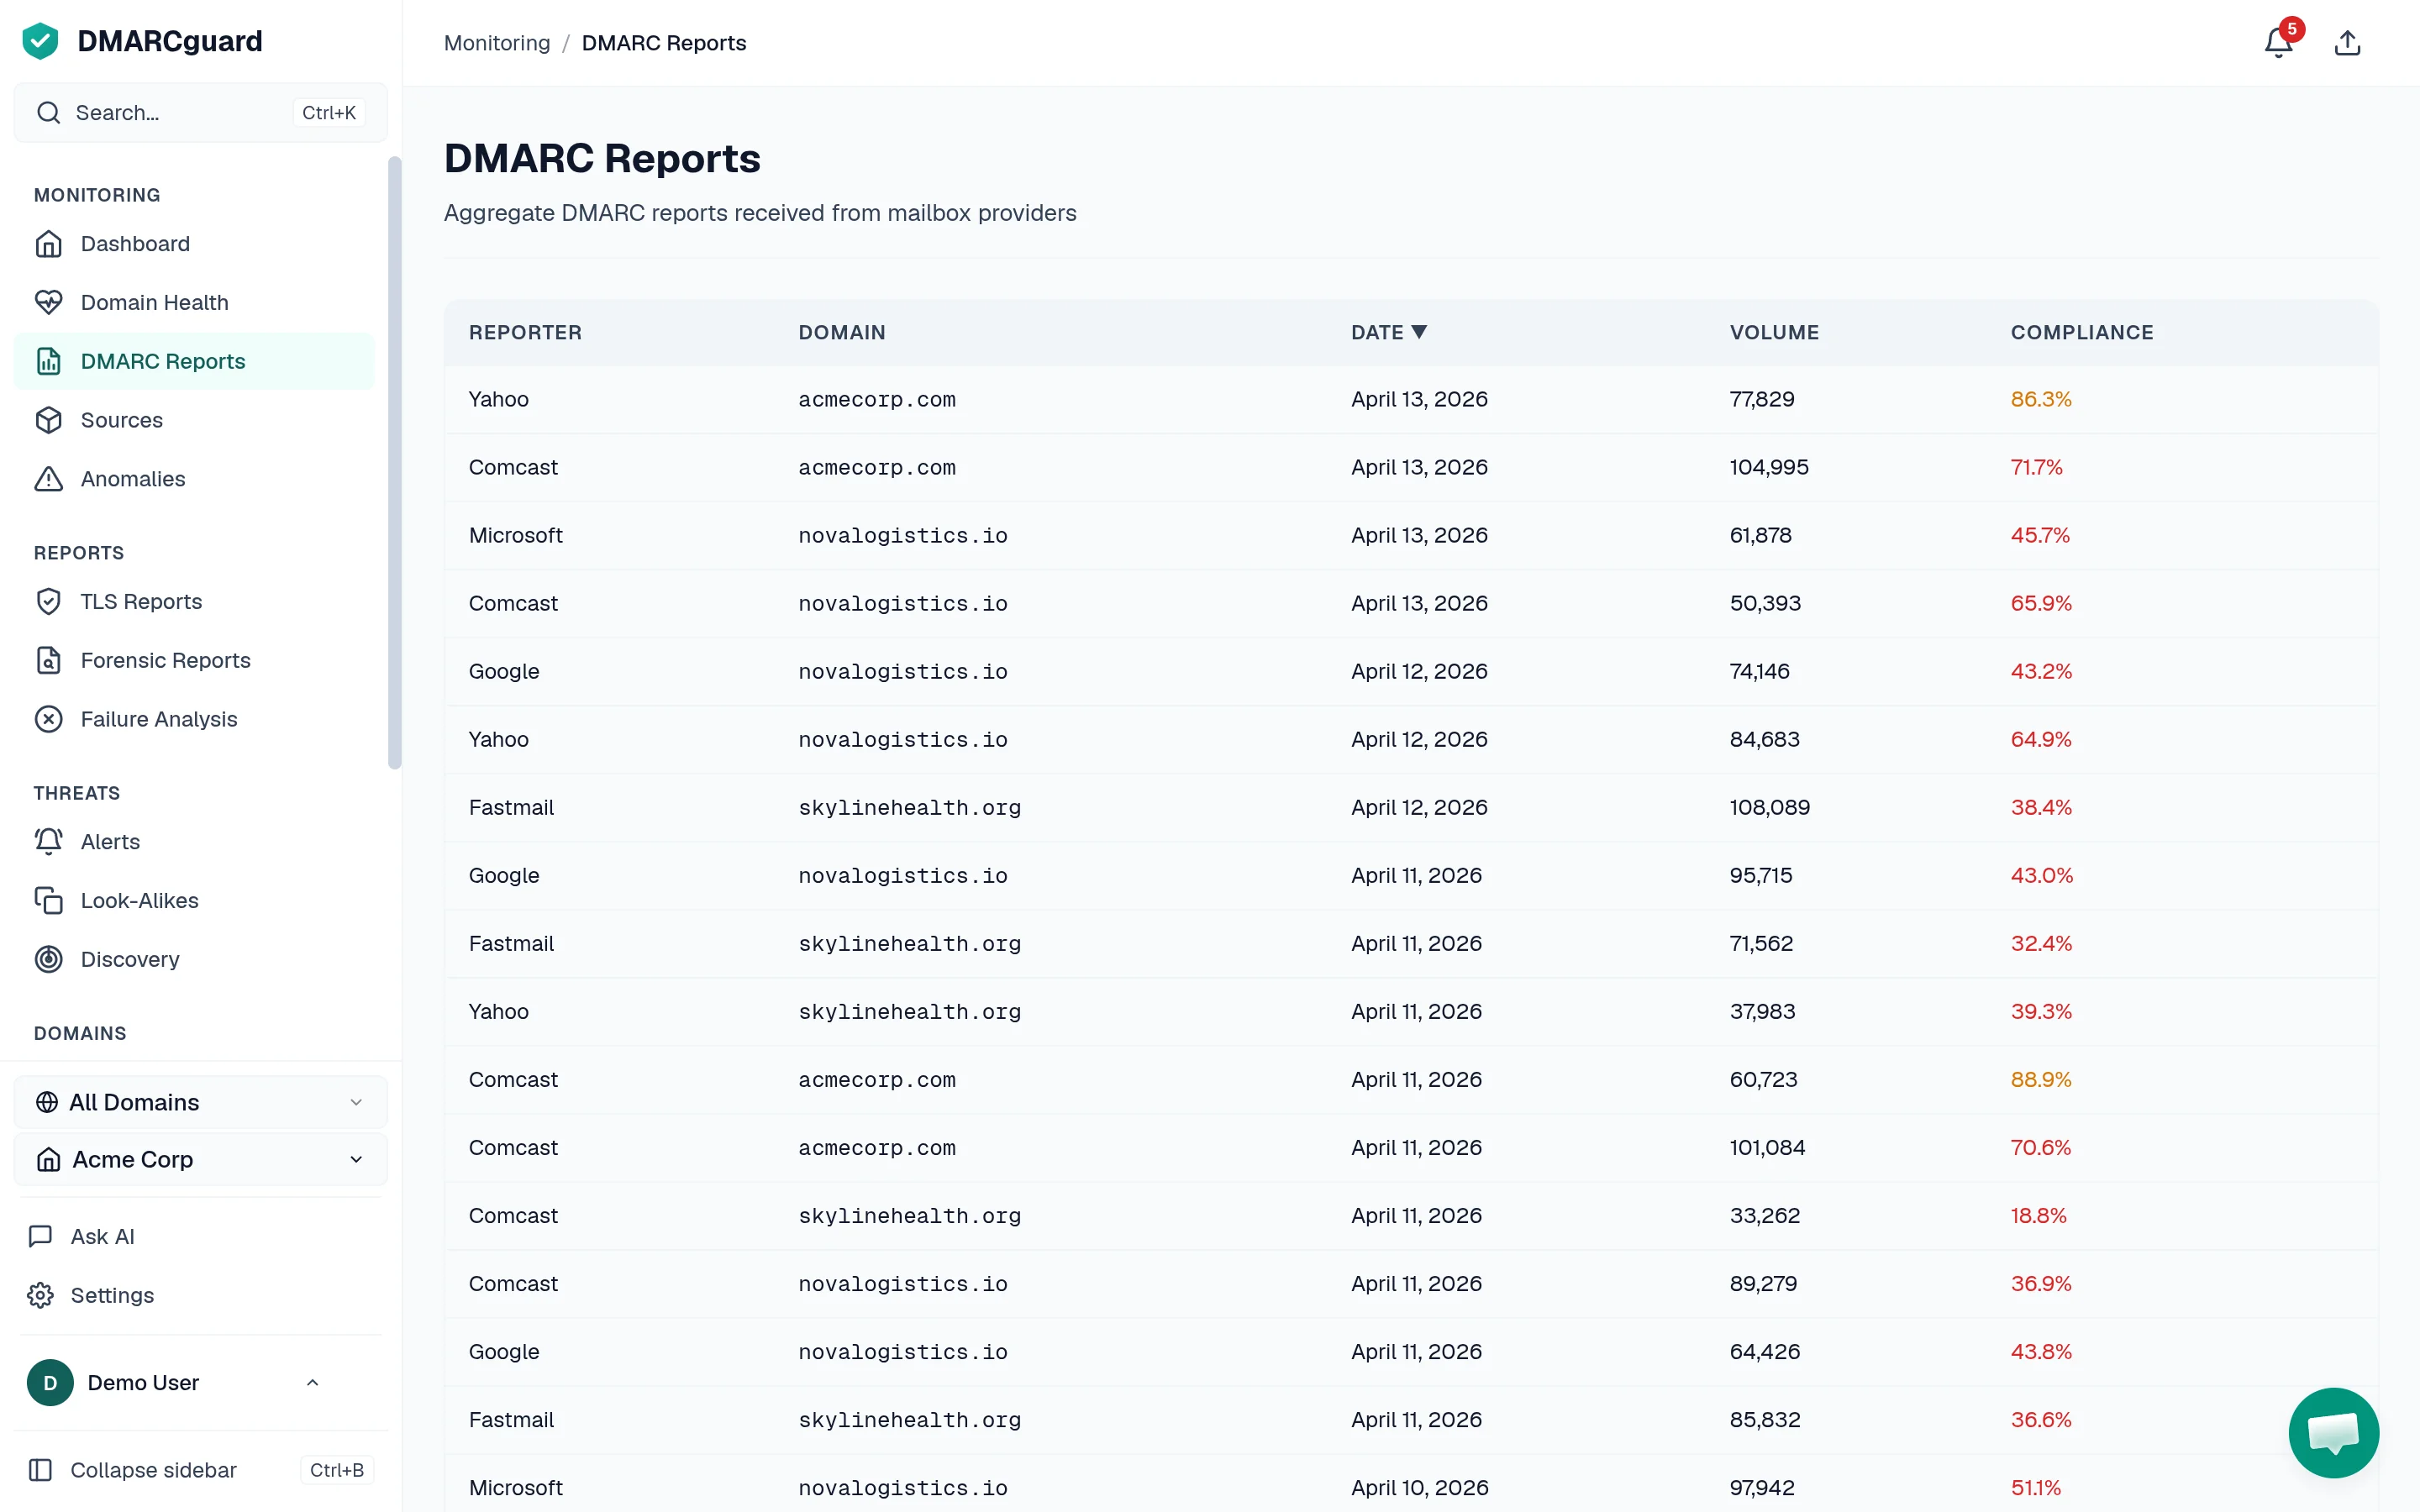
Task: Click the Ask AI chat bubble icon
Action: pos(40,1237)
